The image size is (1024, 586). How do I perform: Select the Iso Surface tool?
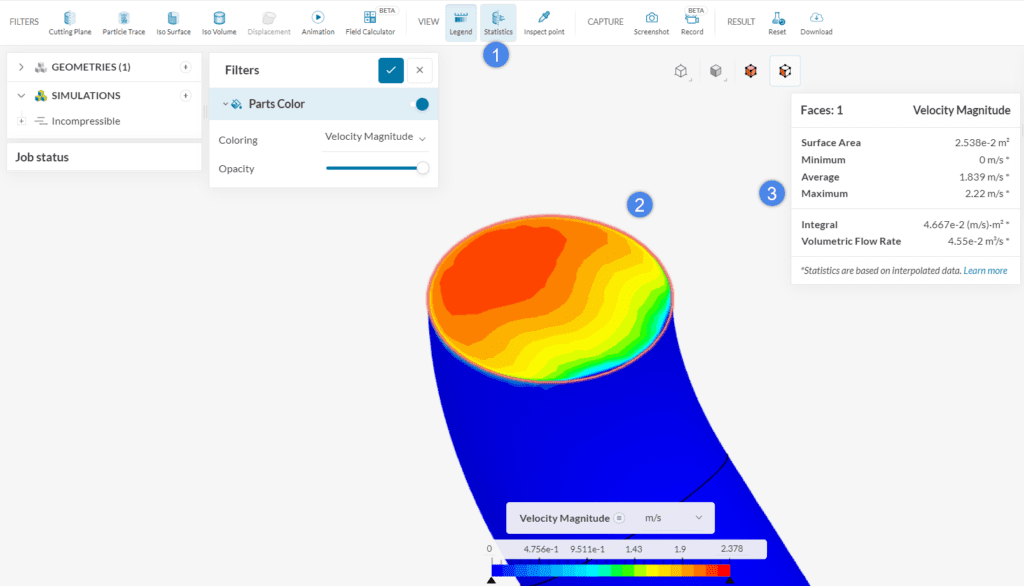tap(172, 20)
